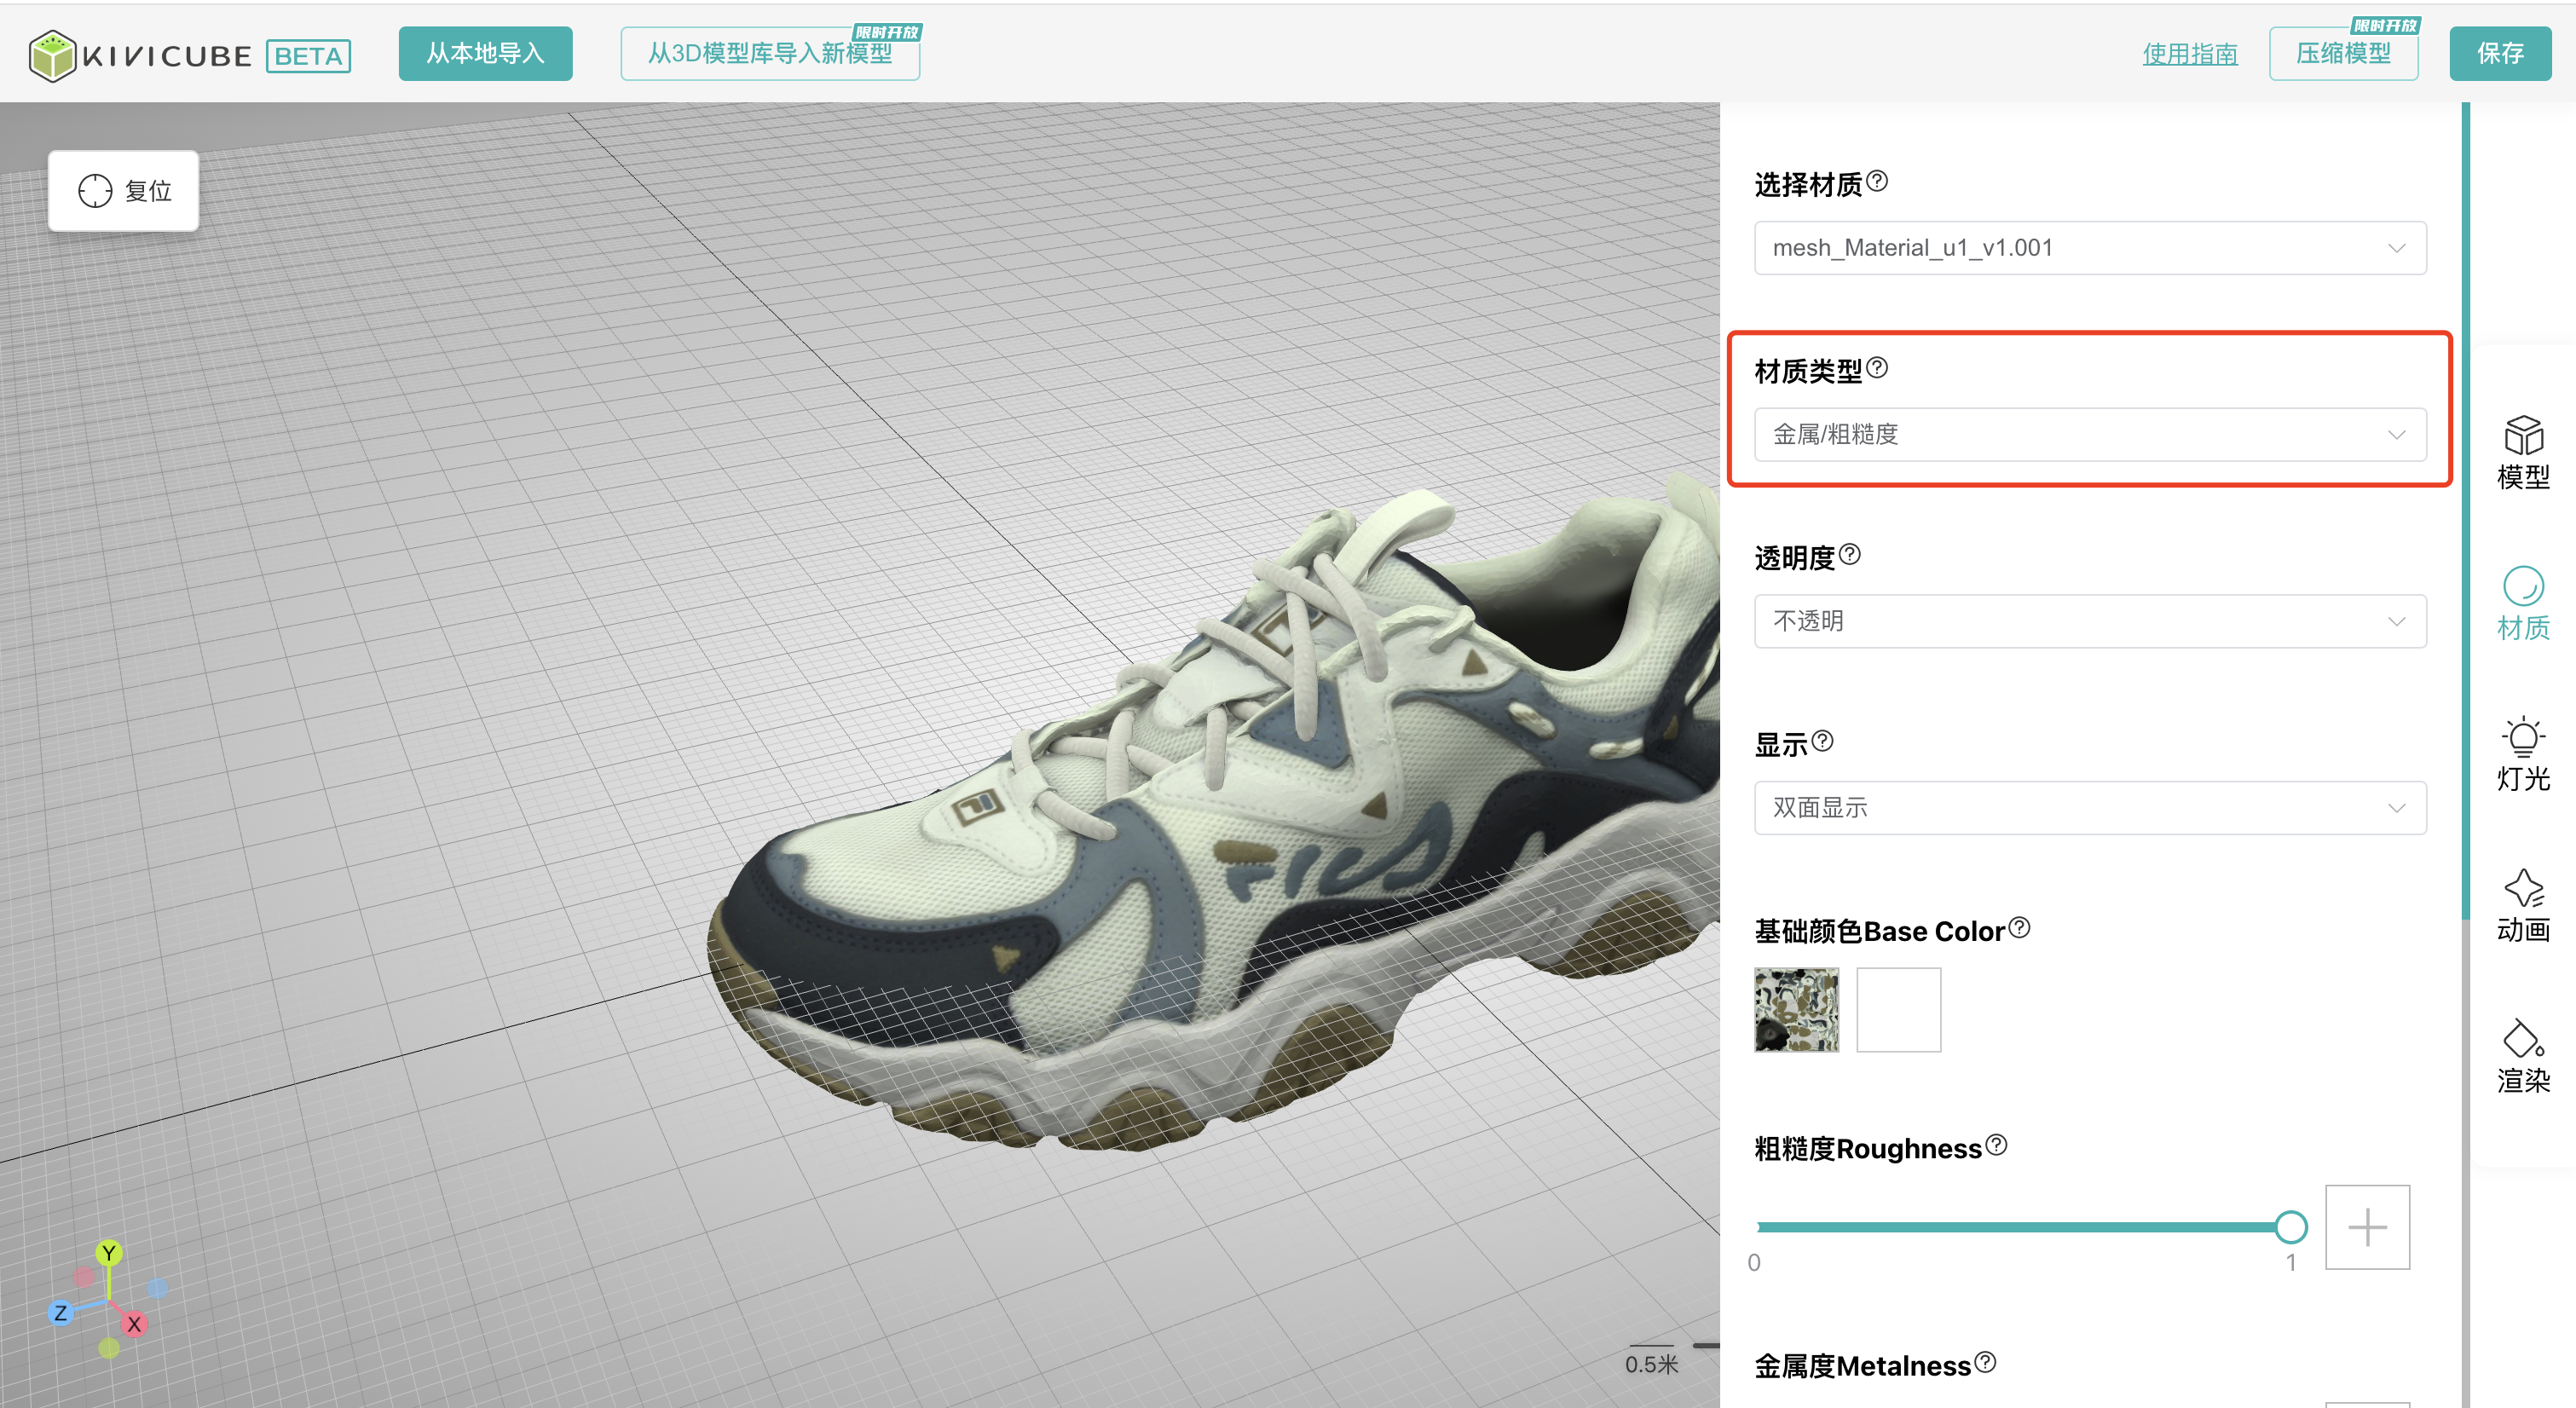Click the X axis on orientation gizmo
Screen dimensions: 2576x1408
[134, 1324]
